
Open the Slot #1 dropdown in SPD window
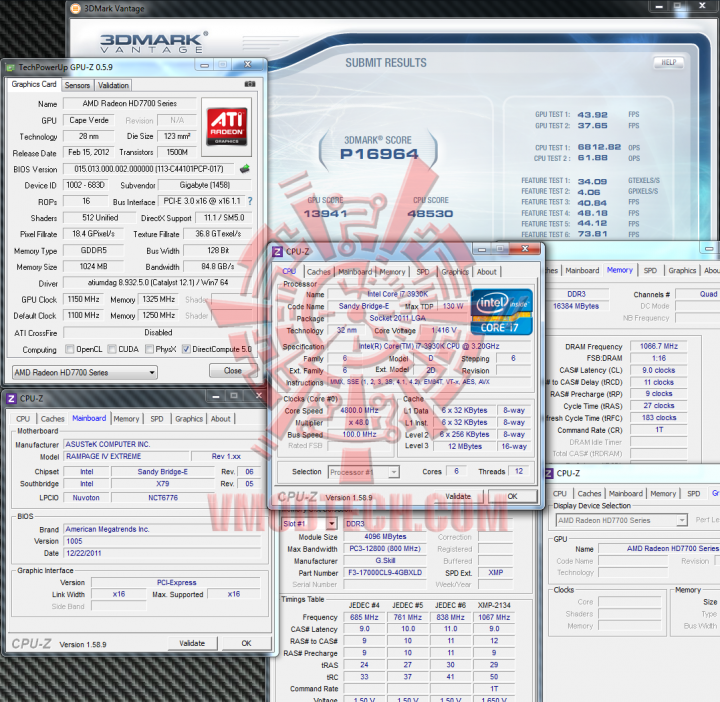tap(309, 523)
